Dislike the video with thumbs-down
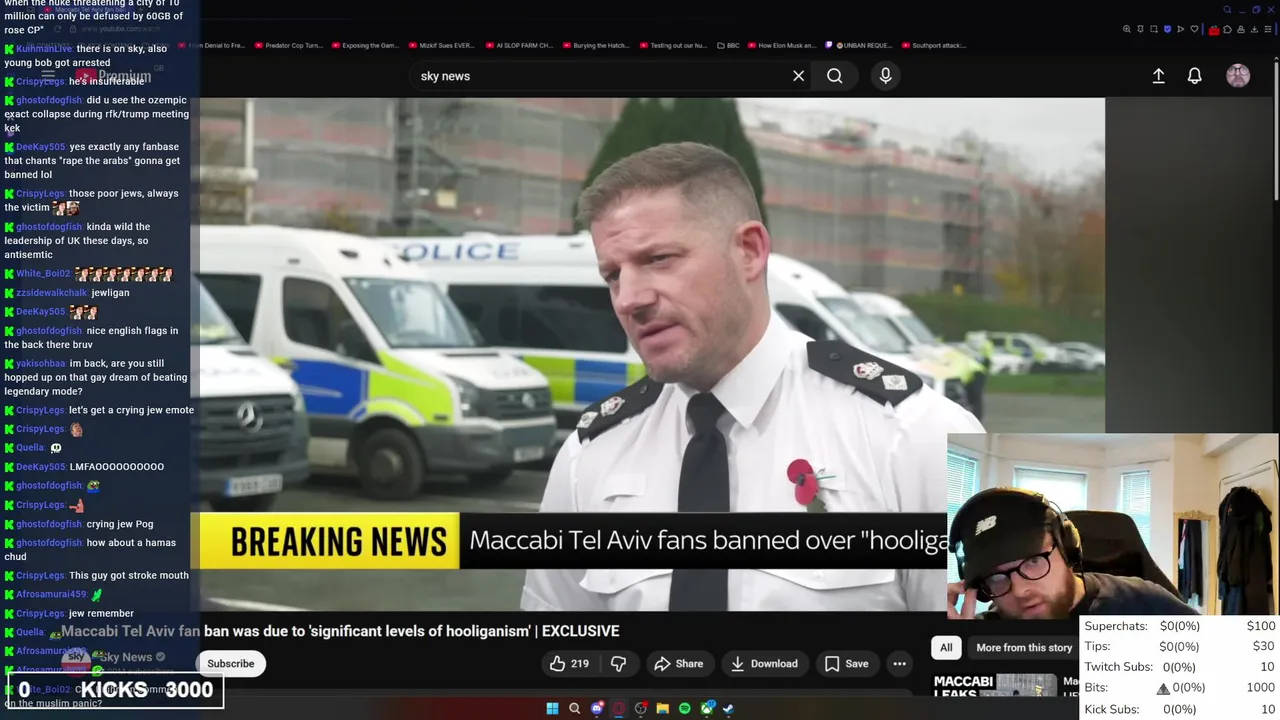 [x=618, y=664]
